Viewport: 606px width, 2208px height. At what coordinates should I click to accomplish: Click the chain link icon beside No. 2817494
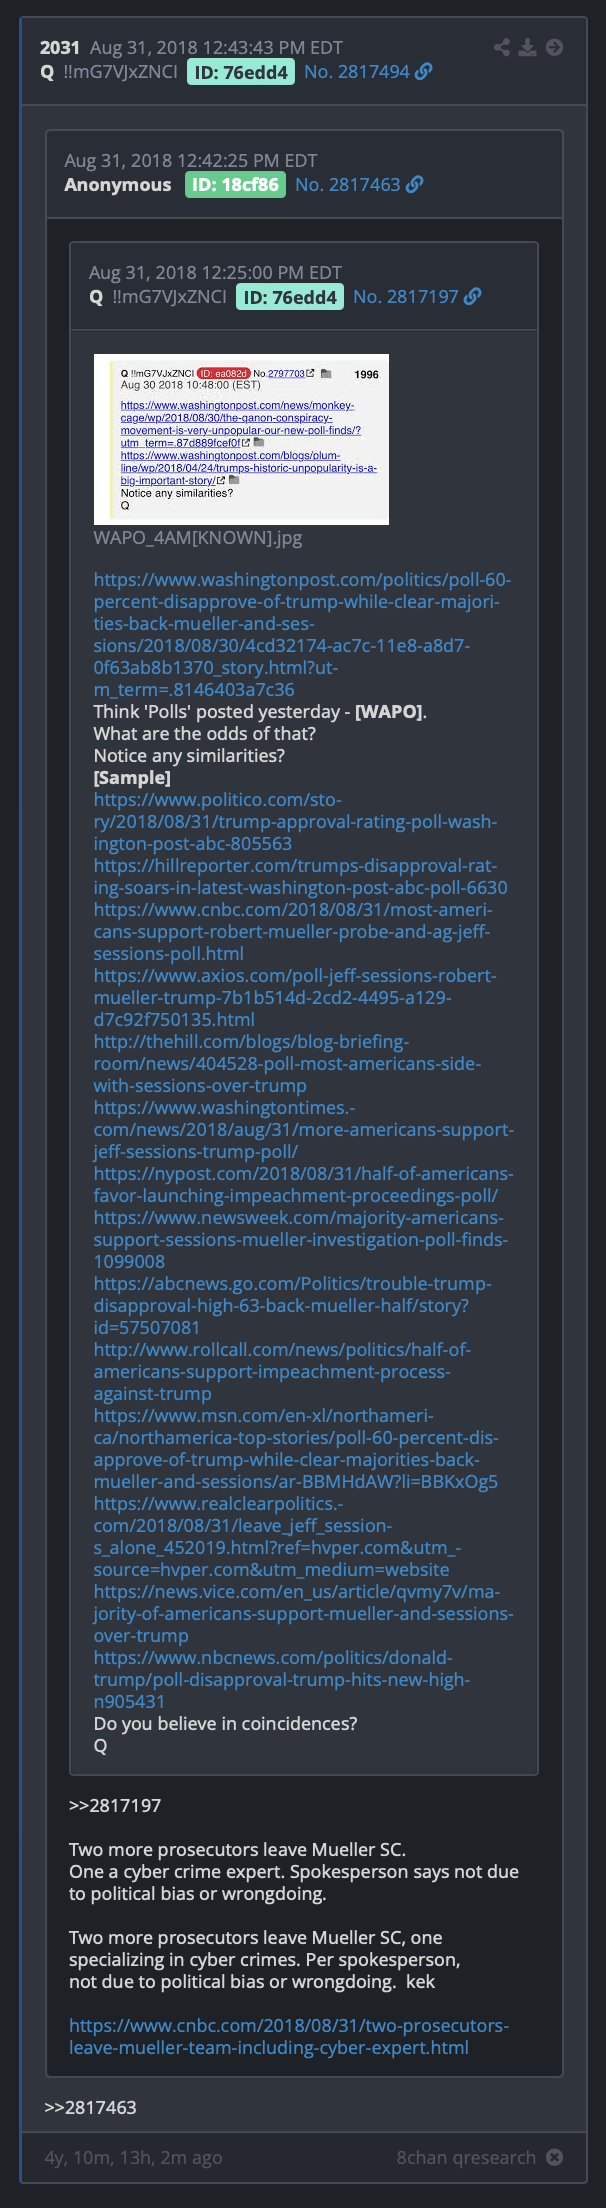424,72
